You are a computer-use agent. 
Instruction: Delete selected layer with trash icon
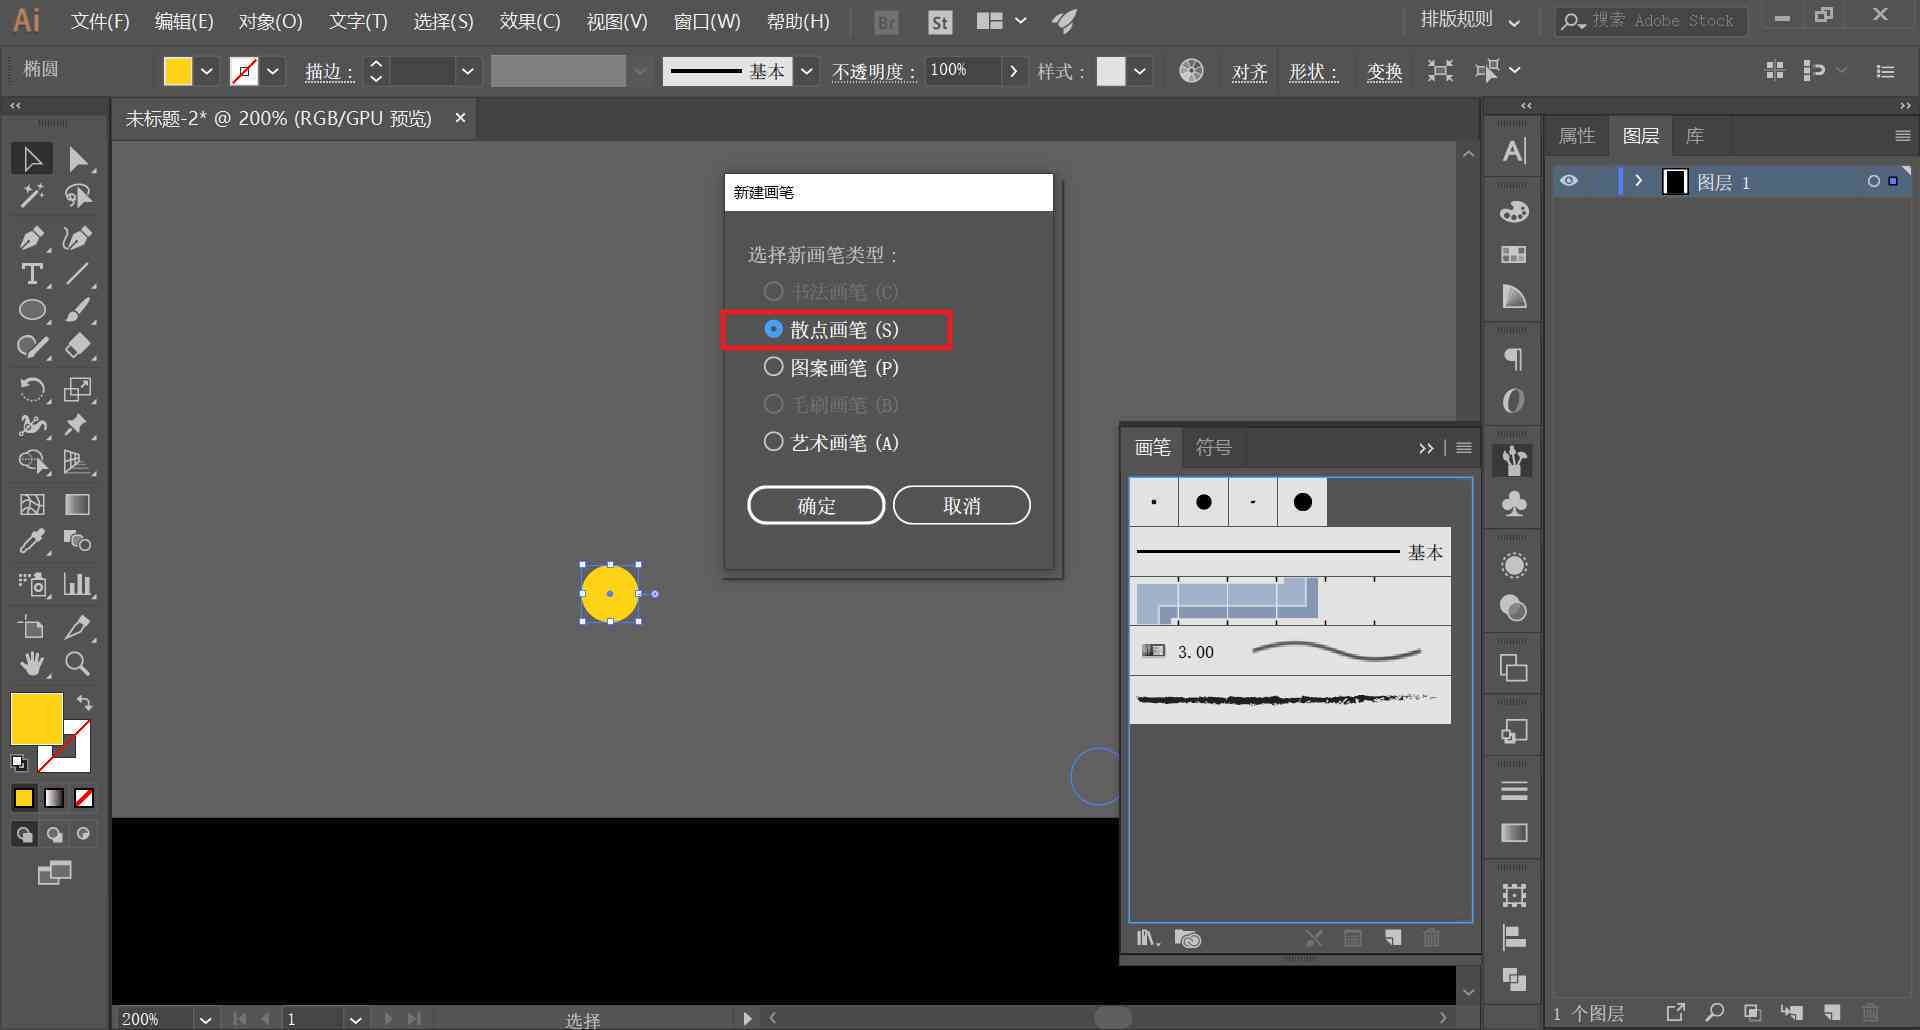point(1870,1012)
